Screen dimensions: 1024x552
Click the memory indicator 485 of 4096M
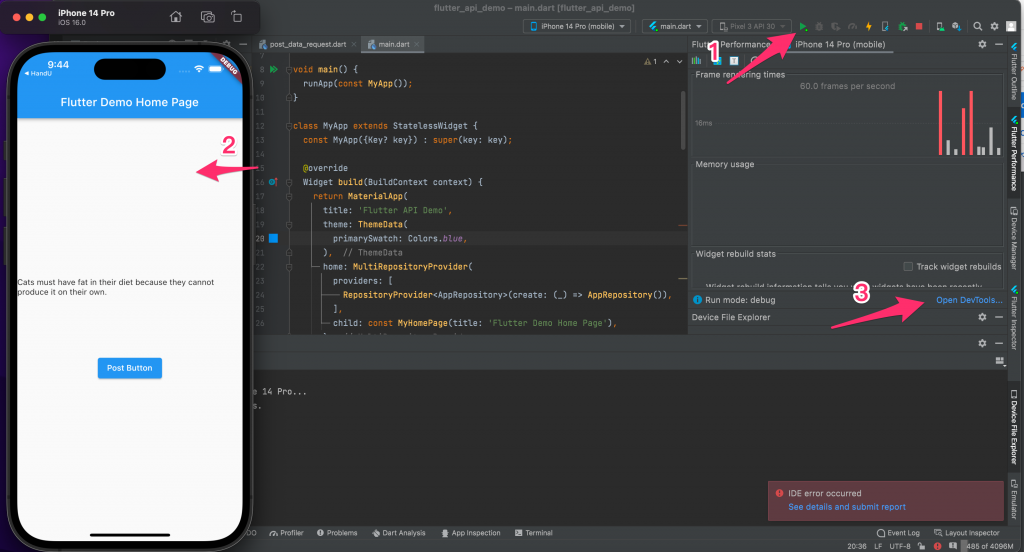(x=990, y=546)
